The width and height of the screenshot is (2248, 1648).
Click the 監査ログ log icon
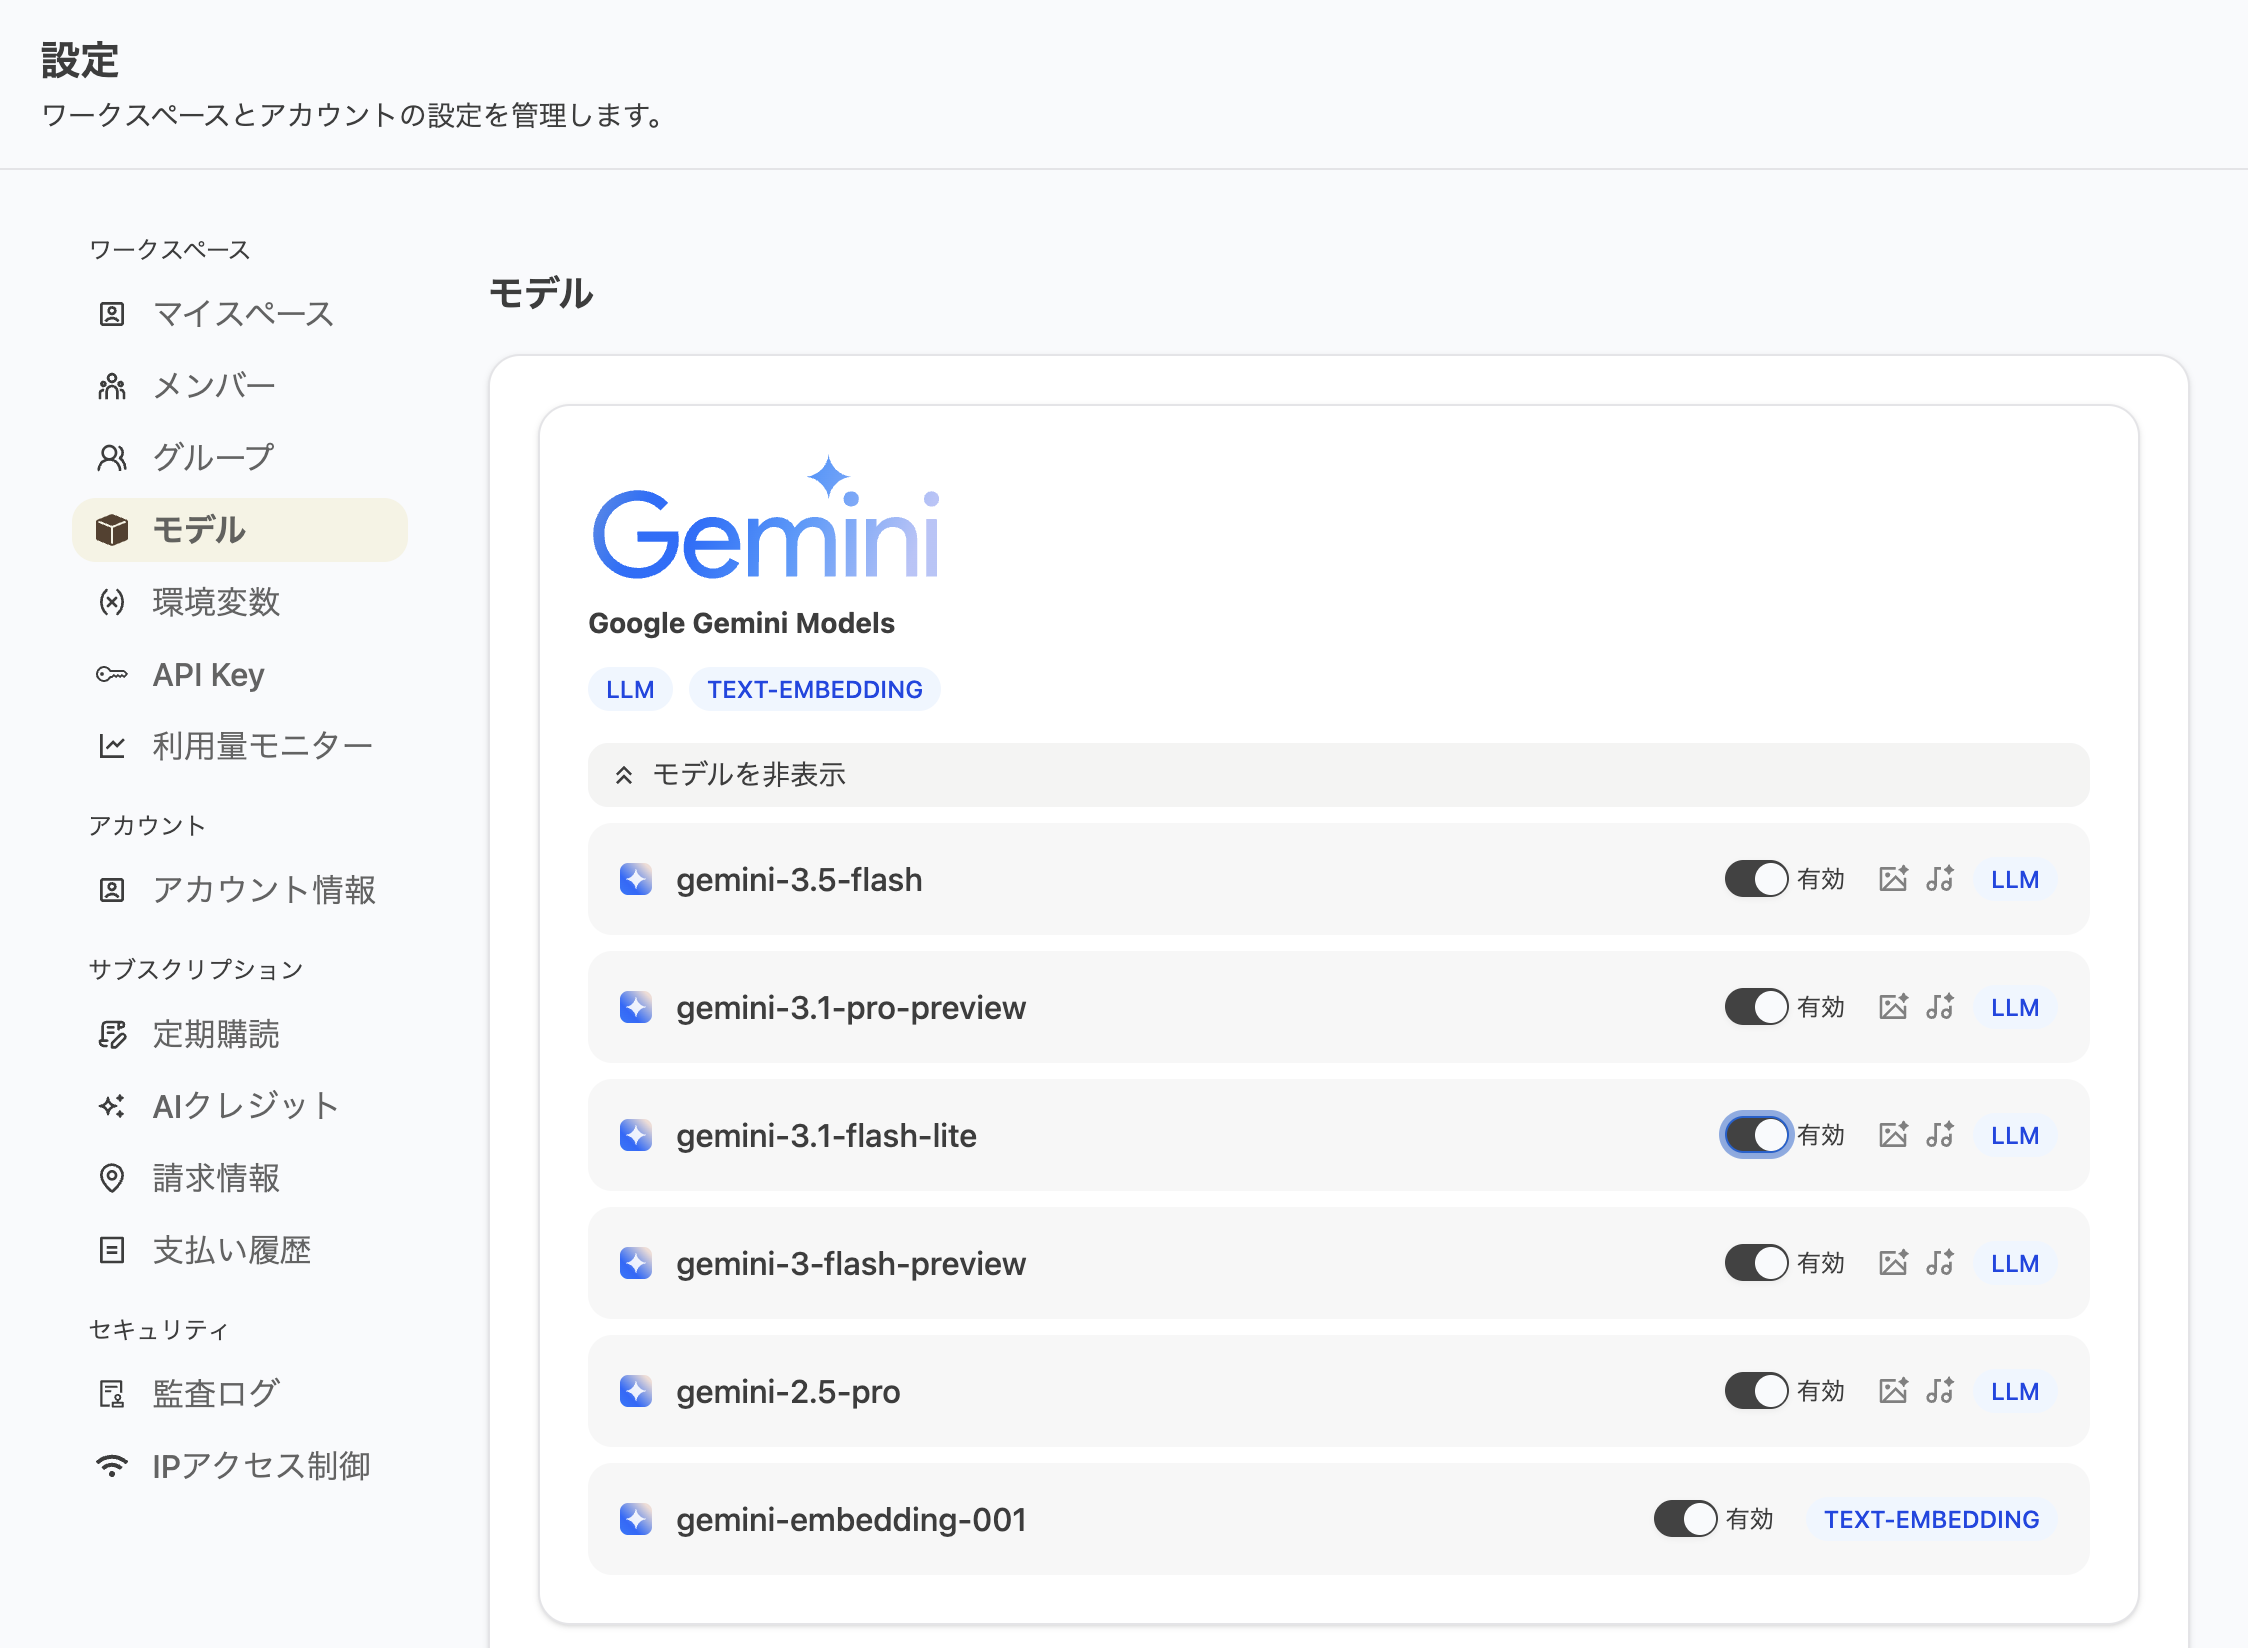click(112, 1394)
